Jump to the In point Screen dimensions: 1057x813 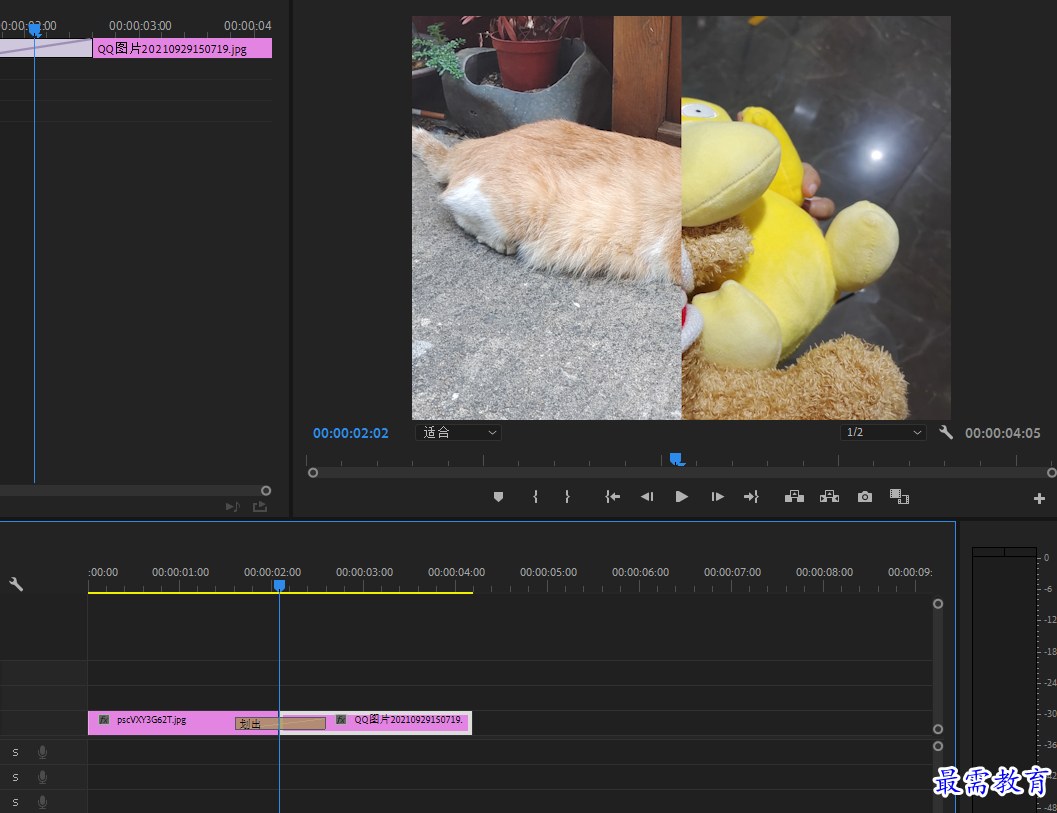click(612, 497)
